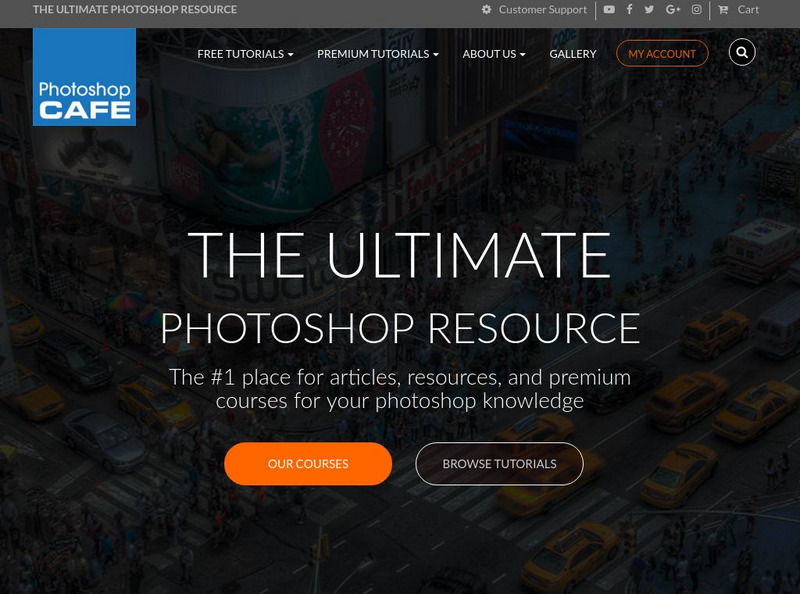The width and height of the screenshot is (800, 594).
Task: Click the 'PHOTOSHOP RESOURCE' hero heading
Action: point(400,328)
